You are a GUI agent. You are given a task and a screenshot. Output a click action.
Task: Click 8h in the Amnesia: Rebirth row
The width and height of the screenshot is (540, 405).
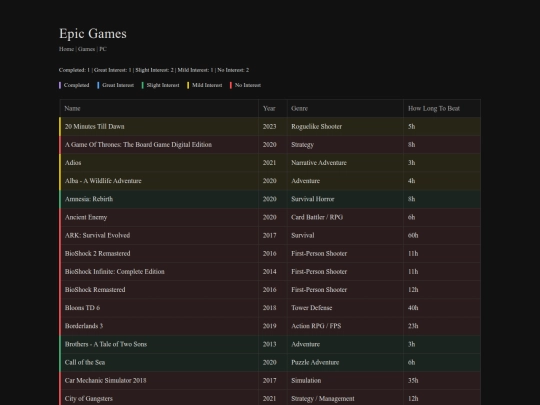(412, 199)
